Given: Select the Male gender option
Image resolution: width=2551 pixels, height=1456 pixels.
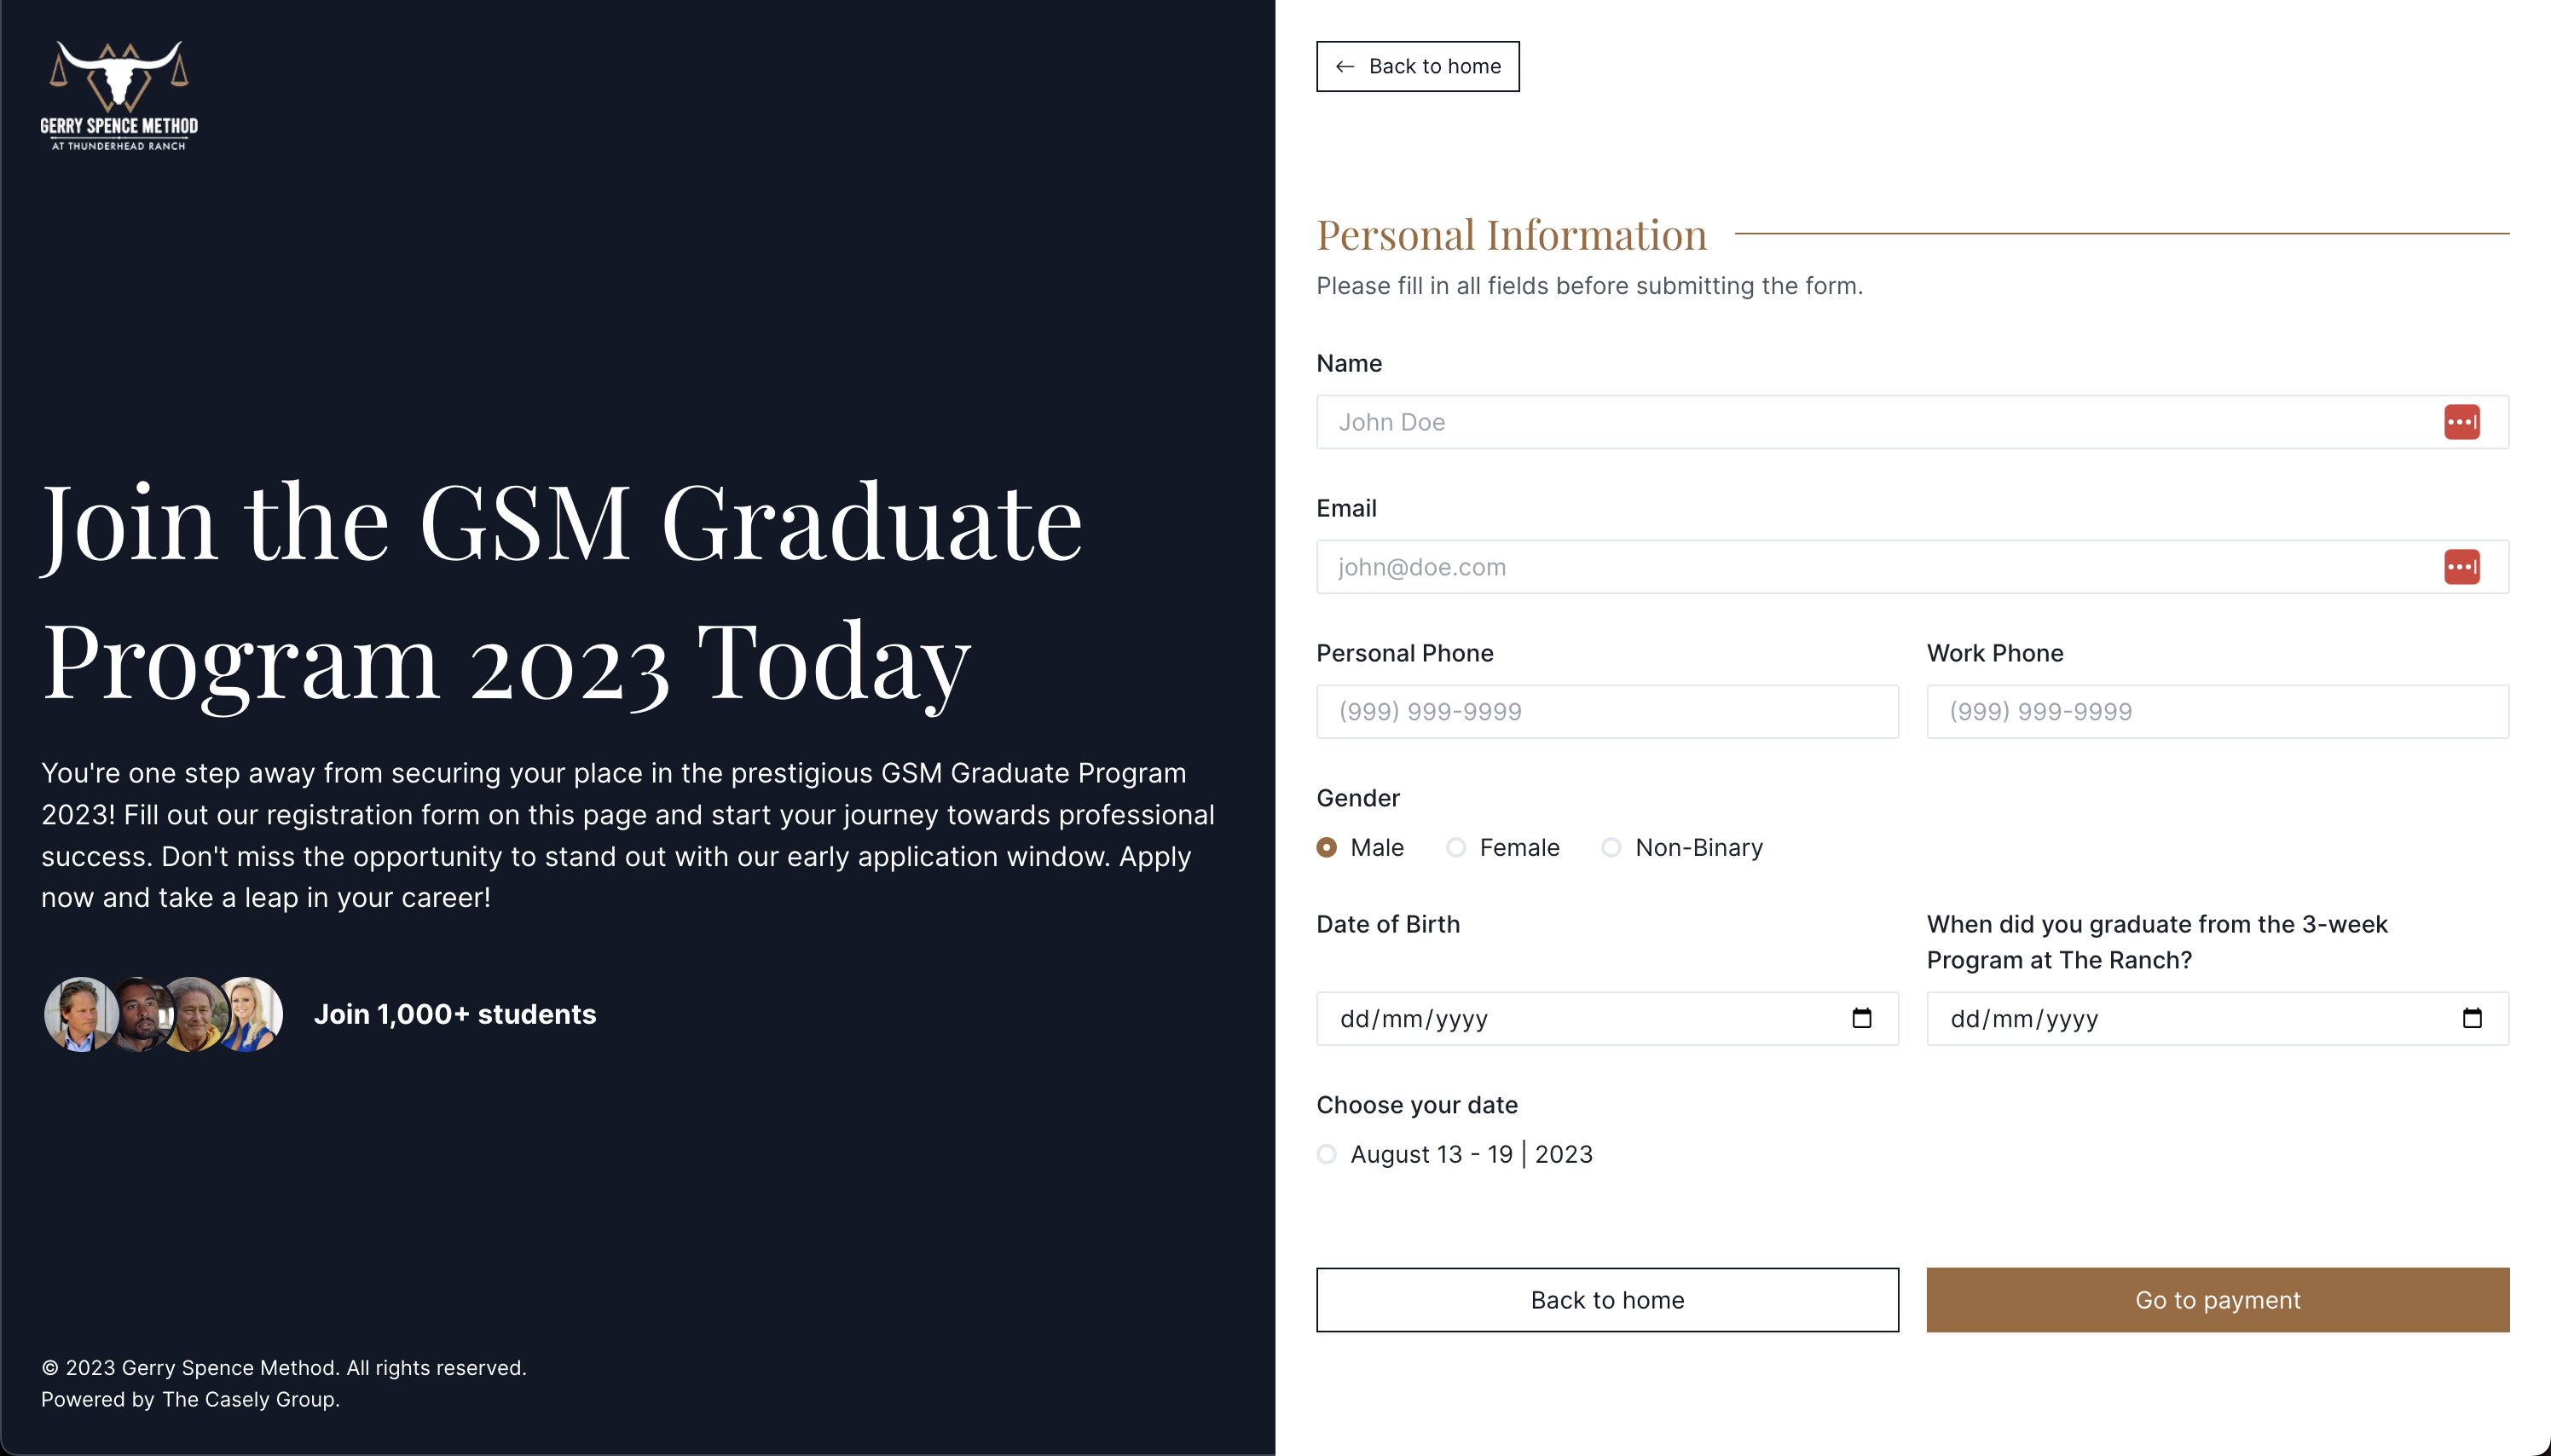Looking at the screenshot, I should tap(1327, 848).
